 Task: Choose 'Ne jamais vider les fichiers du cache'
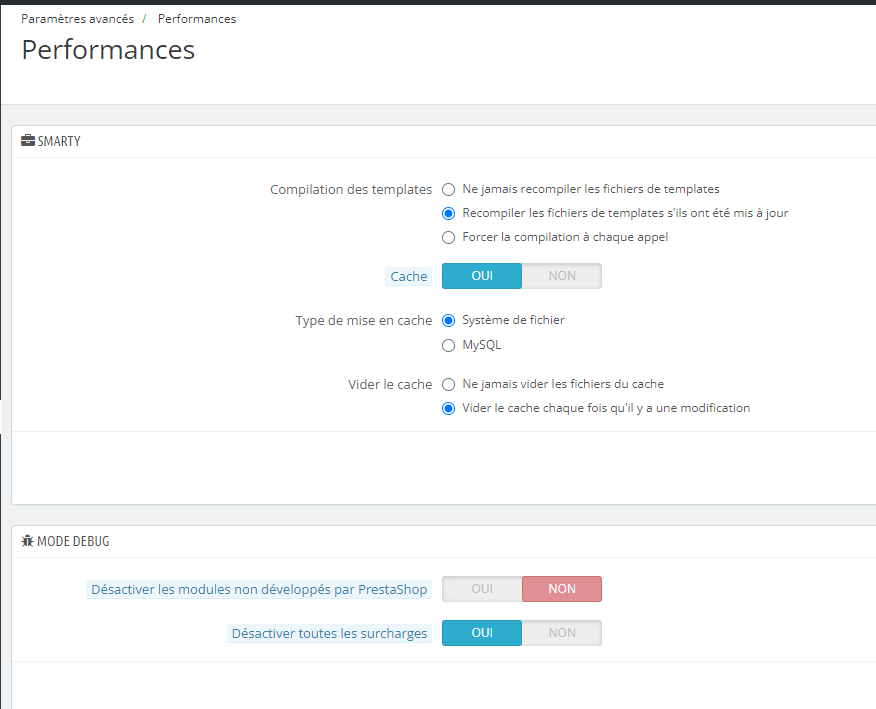tap(449, 384)
